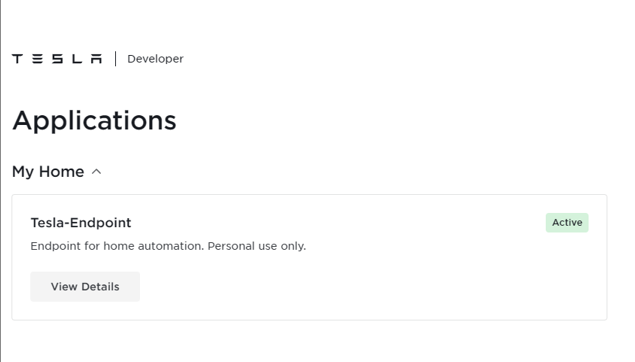635x362 pixels.
Task: Click the Tesla wordmark logo
Action: click(x=57, y=59)
